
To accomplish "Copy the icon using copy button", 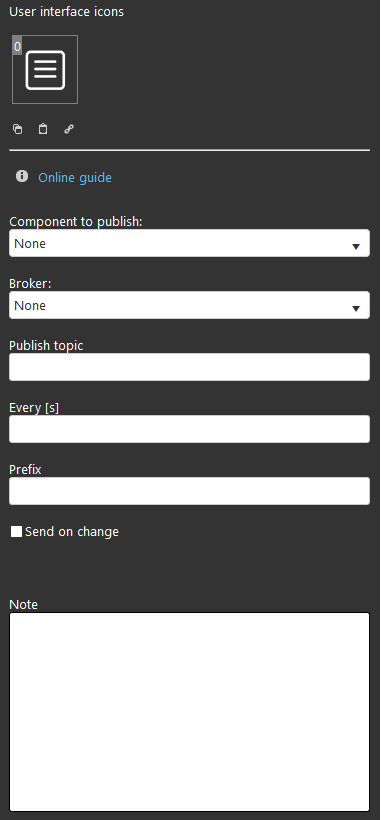I will 17,129.
